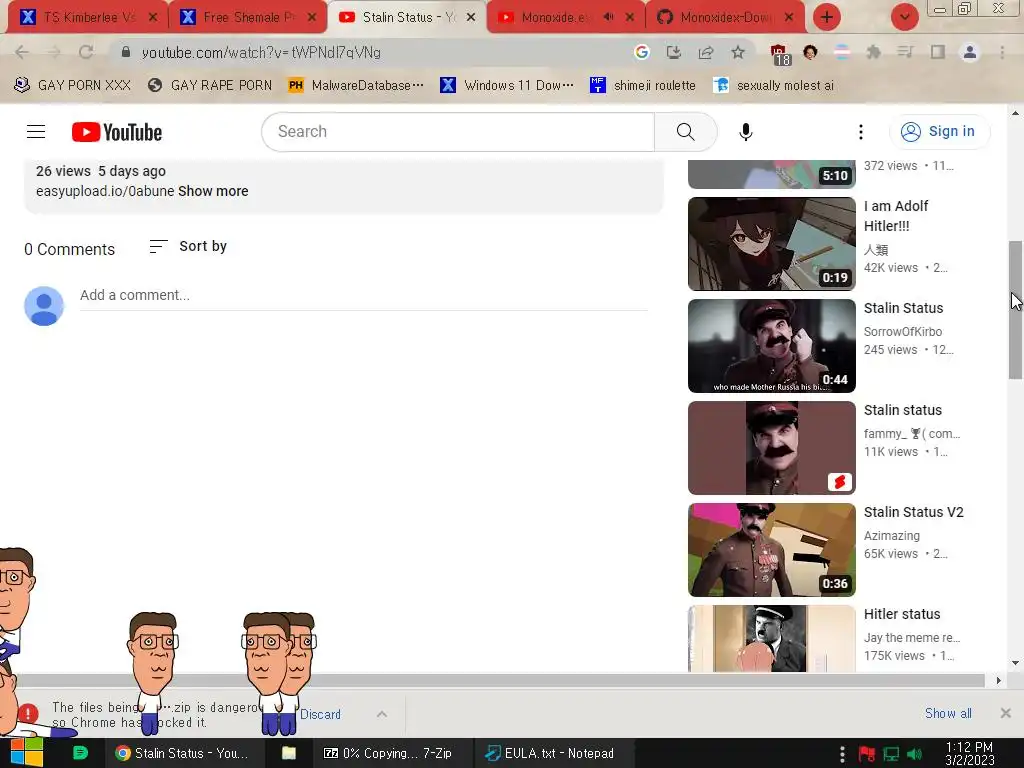Click the install app icon in address bar
The width and height of the screenshot is (1024, 768).
click(x=673, y=52)
